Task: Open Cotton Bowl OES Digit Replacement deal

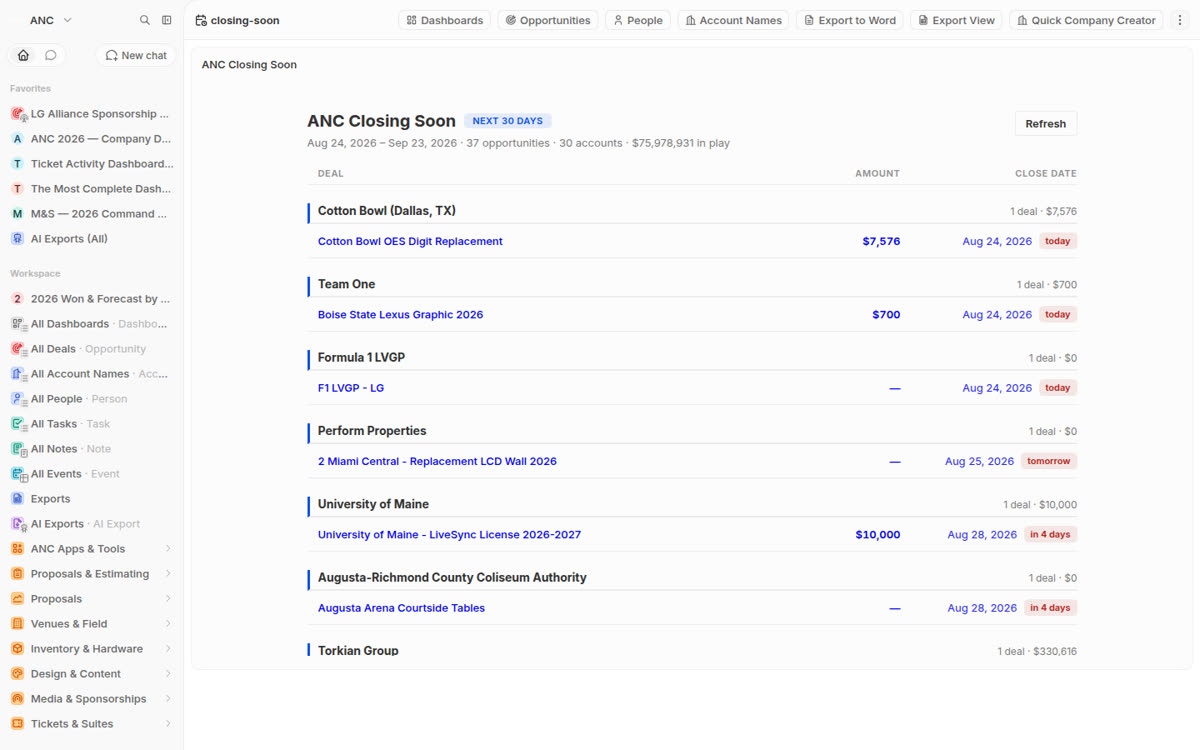Action: point(410,241)
